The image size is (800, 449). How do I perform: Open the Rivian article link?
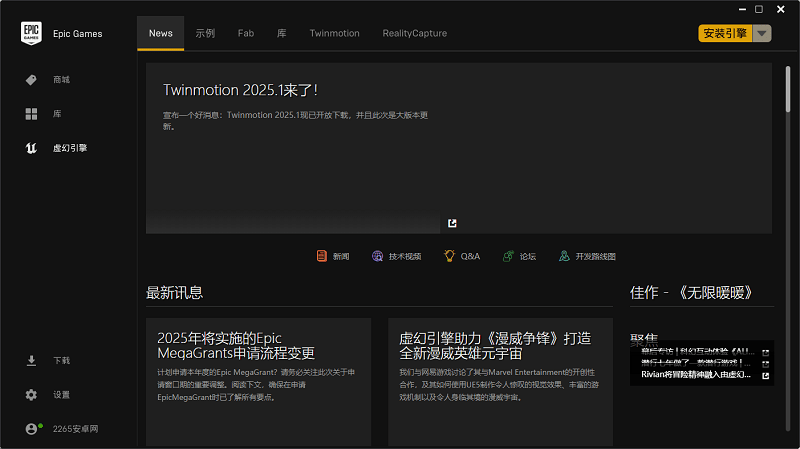695,376
